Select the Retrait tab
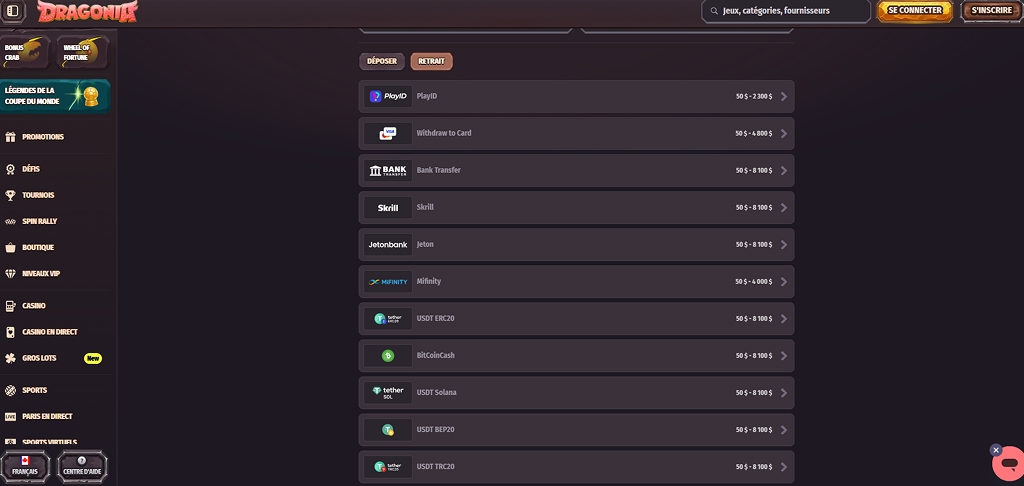 point(432,61)
